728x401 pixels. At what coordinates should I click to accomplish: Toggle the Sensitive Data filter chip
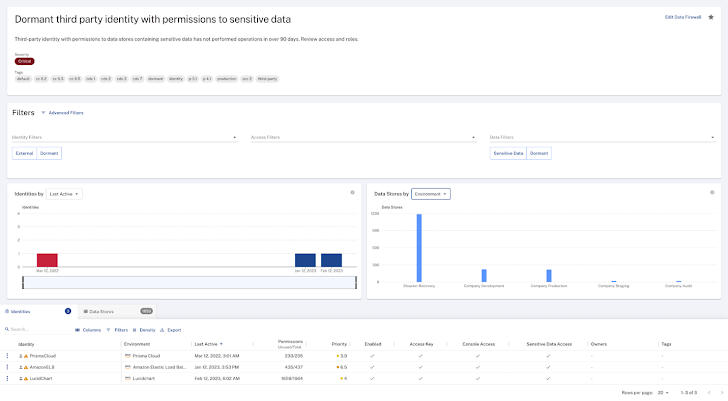(x=508, y=153)
